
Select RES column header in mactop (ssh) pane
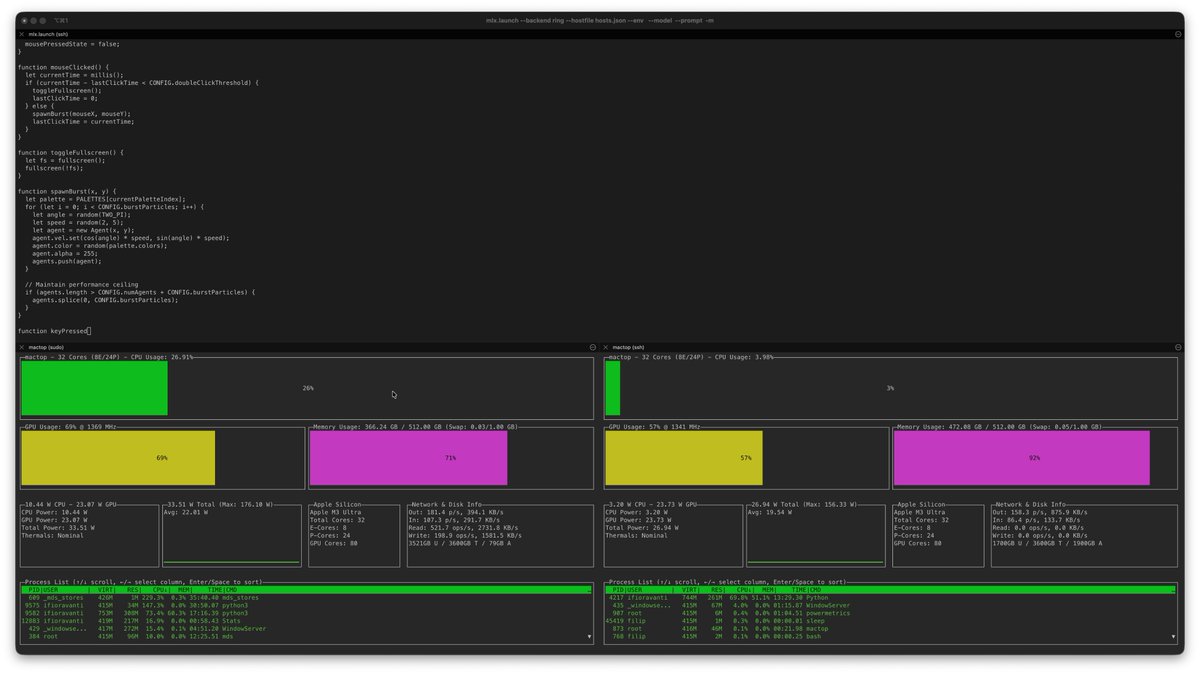pos(717,590)
